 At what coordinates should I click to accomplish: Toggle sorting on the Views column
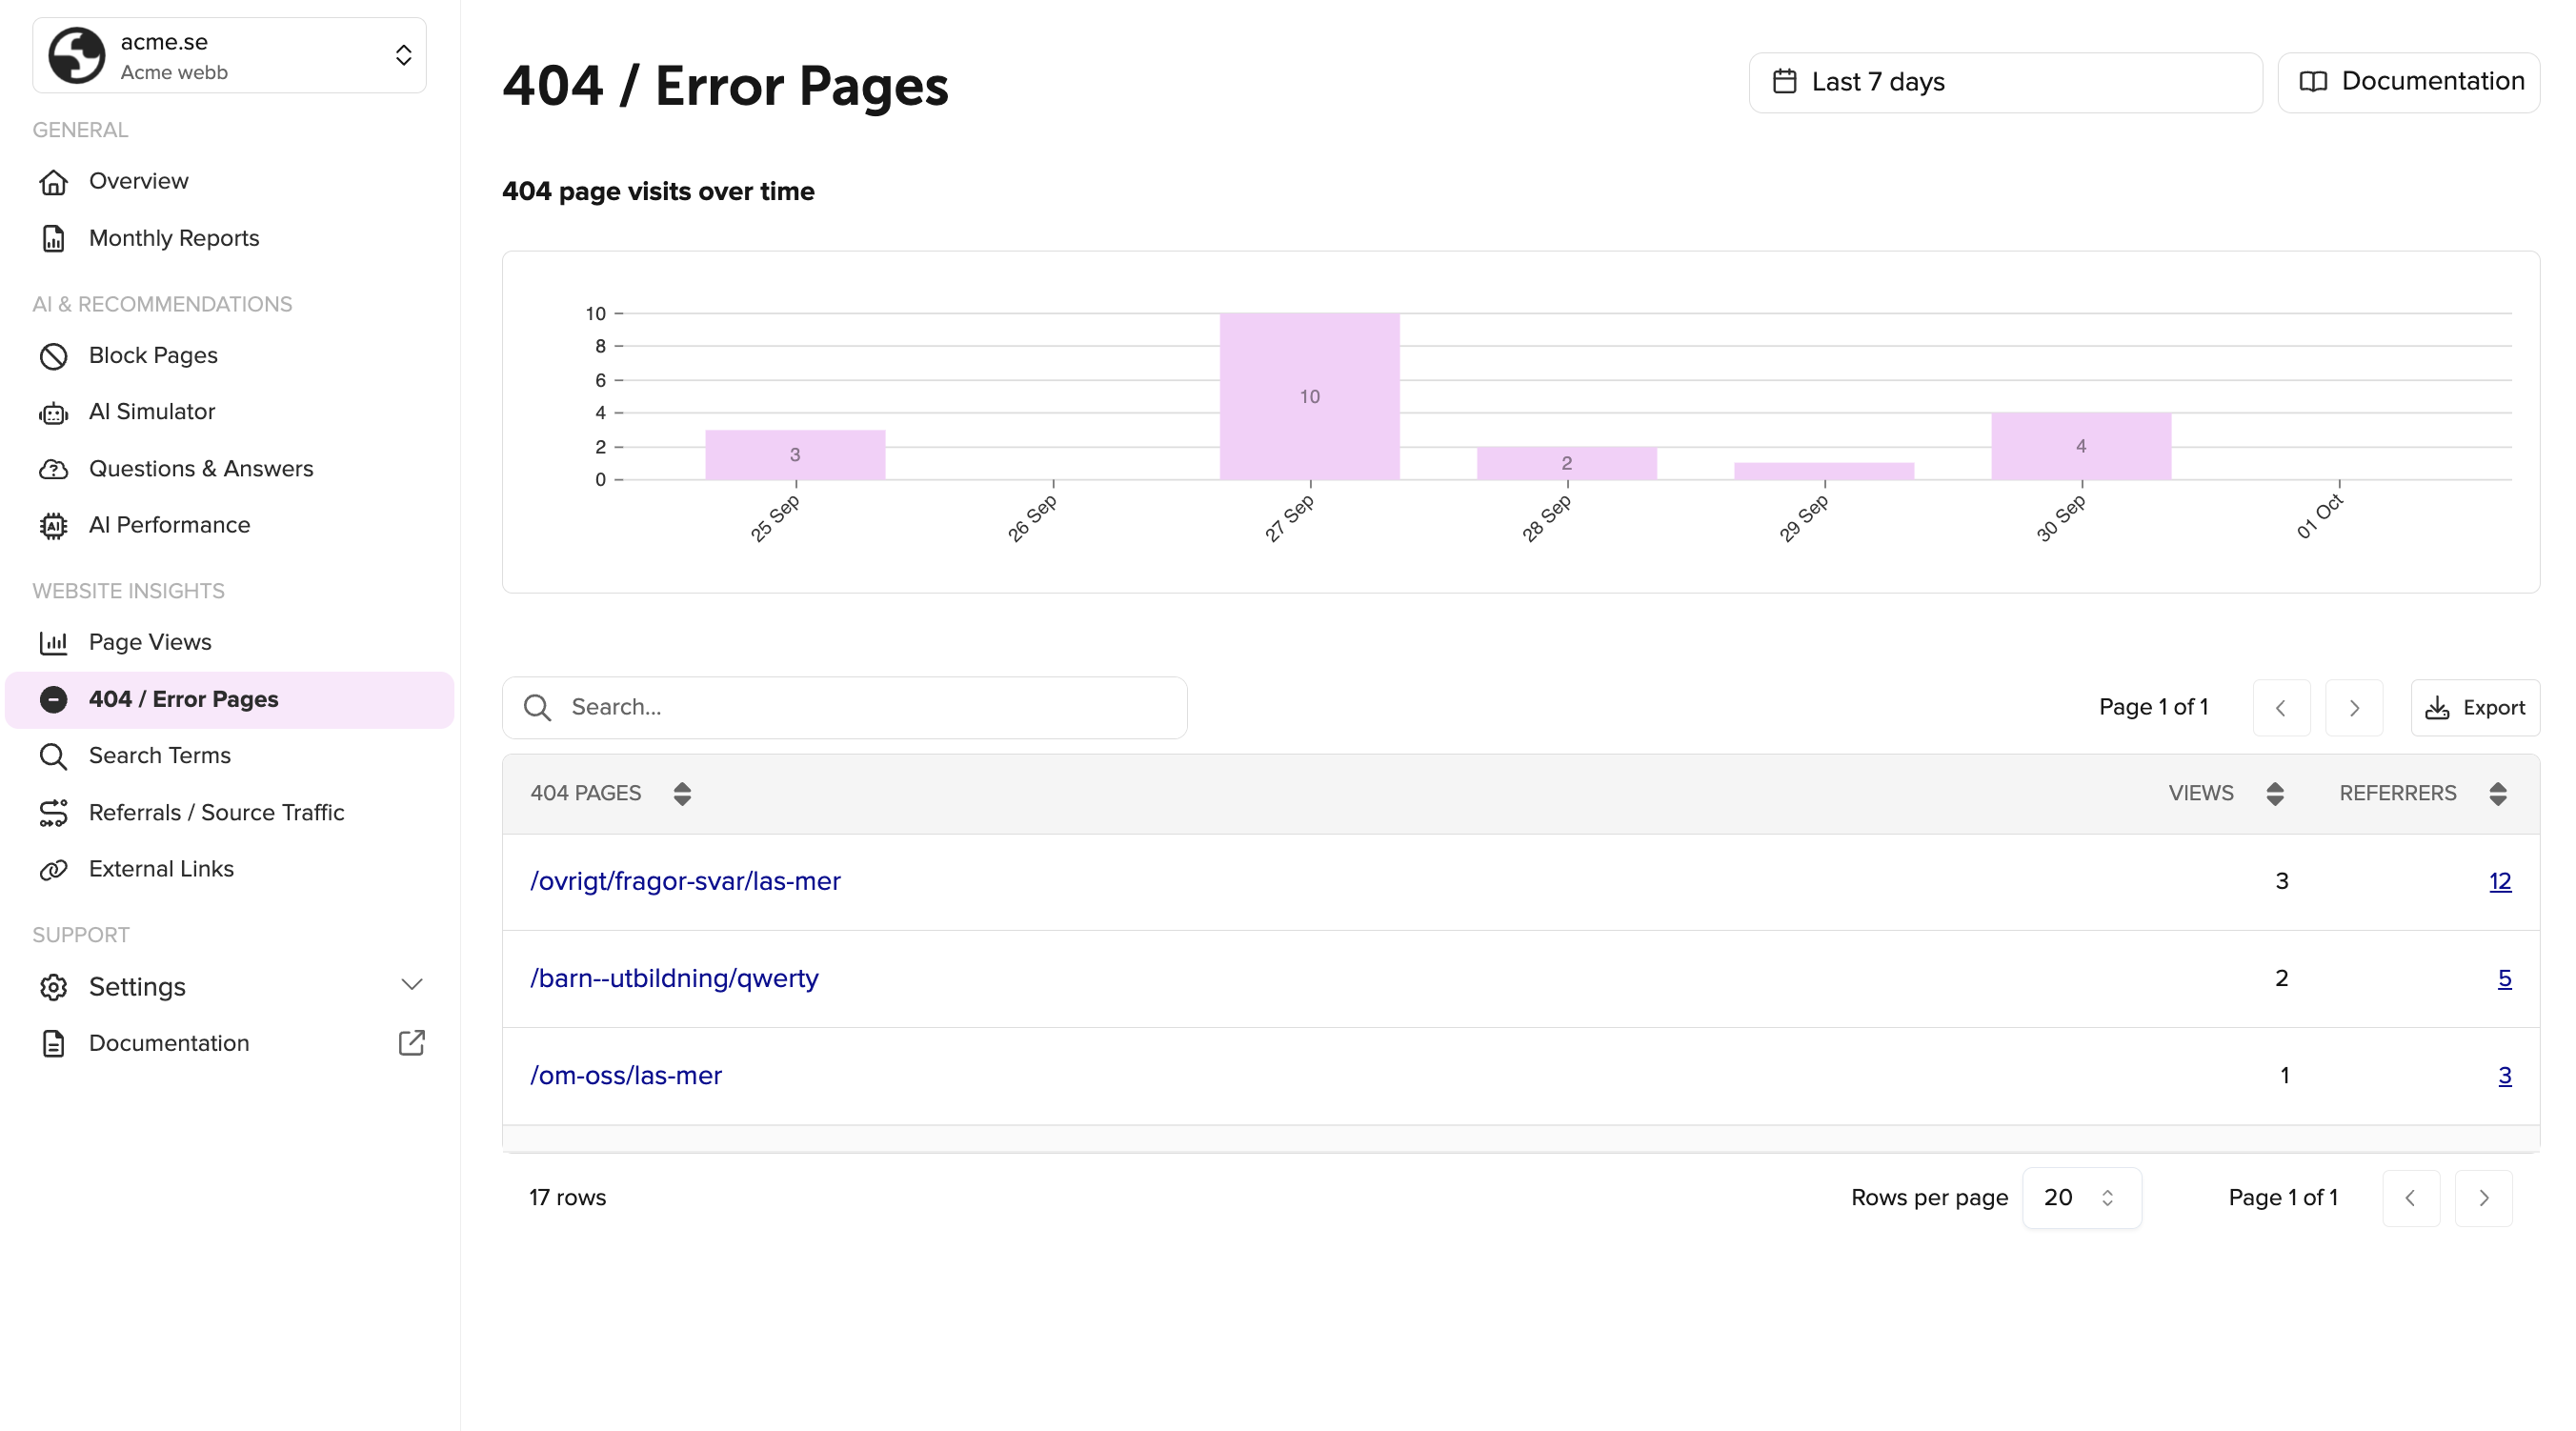click(x=2274, y=794)
